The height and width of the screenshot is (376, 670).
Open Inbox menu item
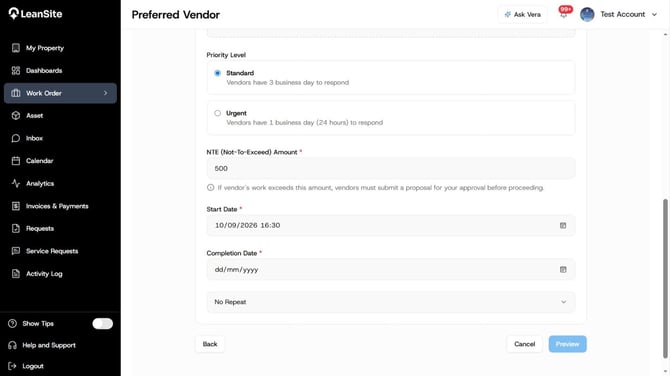(x=60, y=138)
